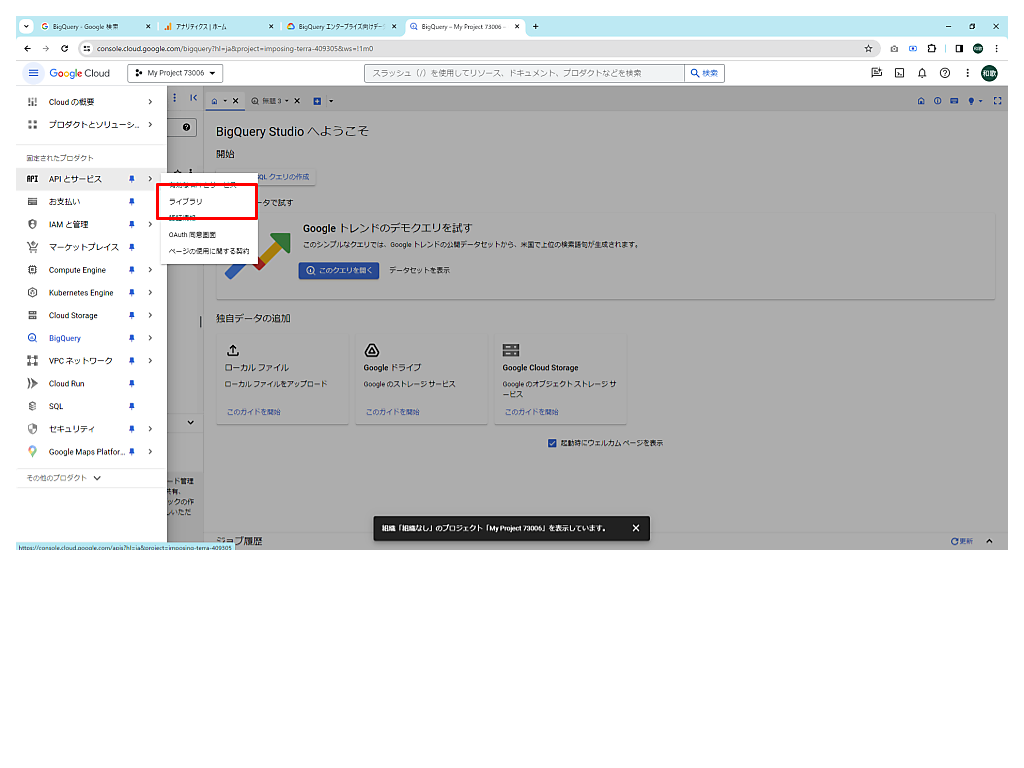1024x768 pixels.
Task: Open the help question-mark menu in header
Action: pos(944,73)
